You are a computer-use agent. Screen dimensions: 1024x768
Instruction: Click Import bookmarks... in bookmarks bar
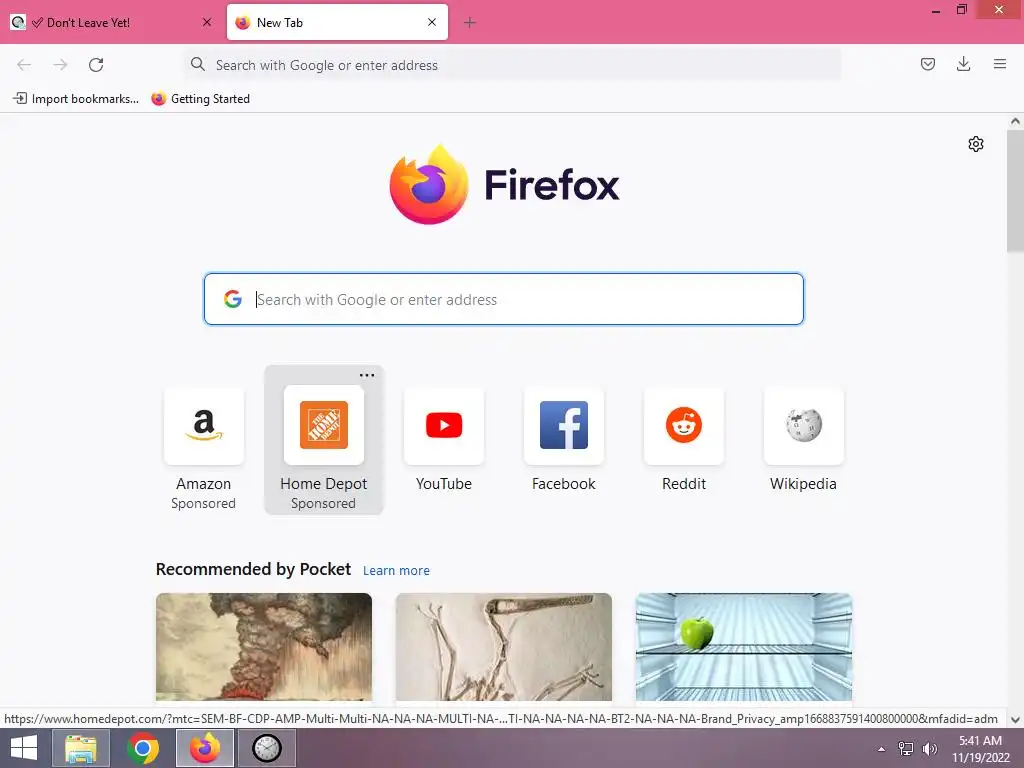[76, 99]
